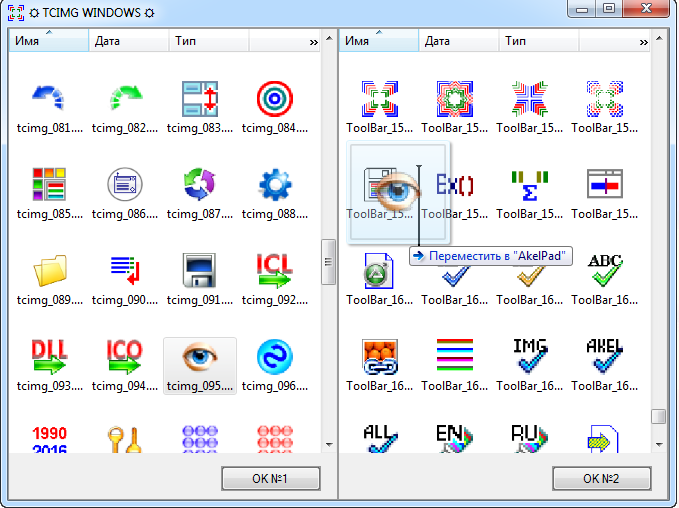Screen dimensions: 679x508
Task: Click the yellow arrow document icon bottom right
Action: click(x=605, y=439)
